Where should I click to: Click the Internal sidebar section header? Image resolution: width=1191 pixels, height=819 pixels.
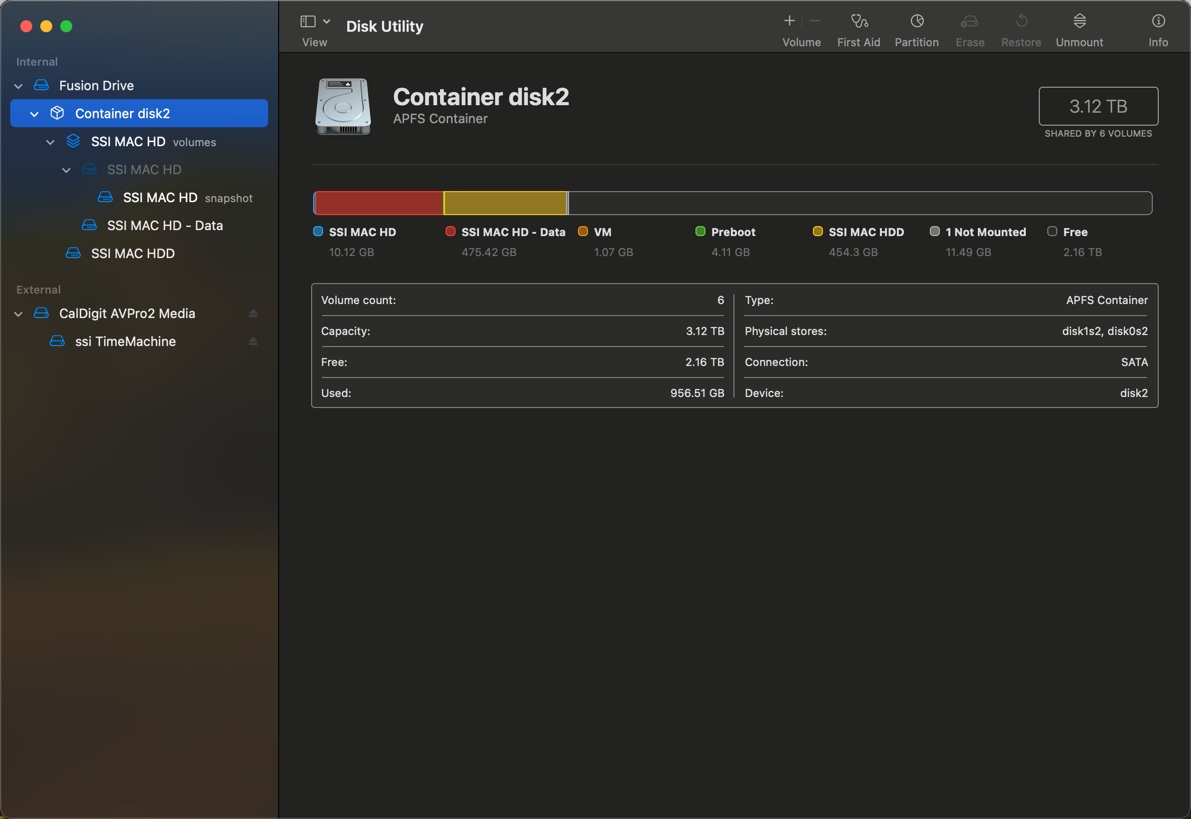click(36, 62)
